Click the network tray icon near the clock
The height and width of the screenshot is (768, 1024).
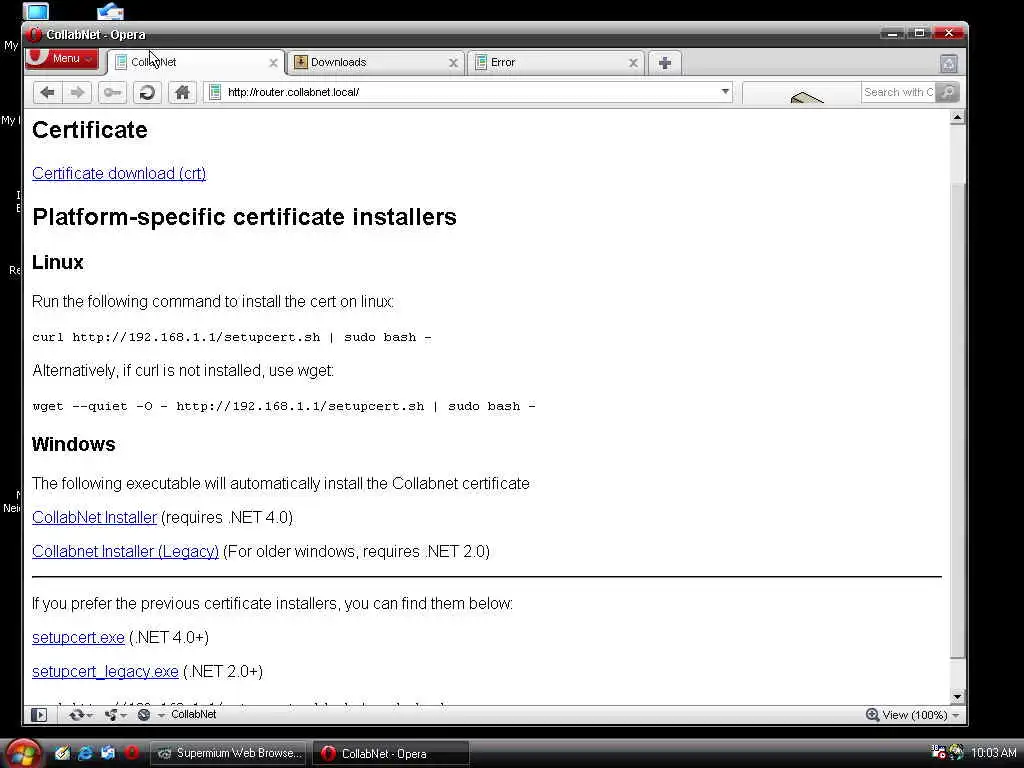point(957,752)
